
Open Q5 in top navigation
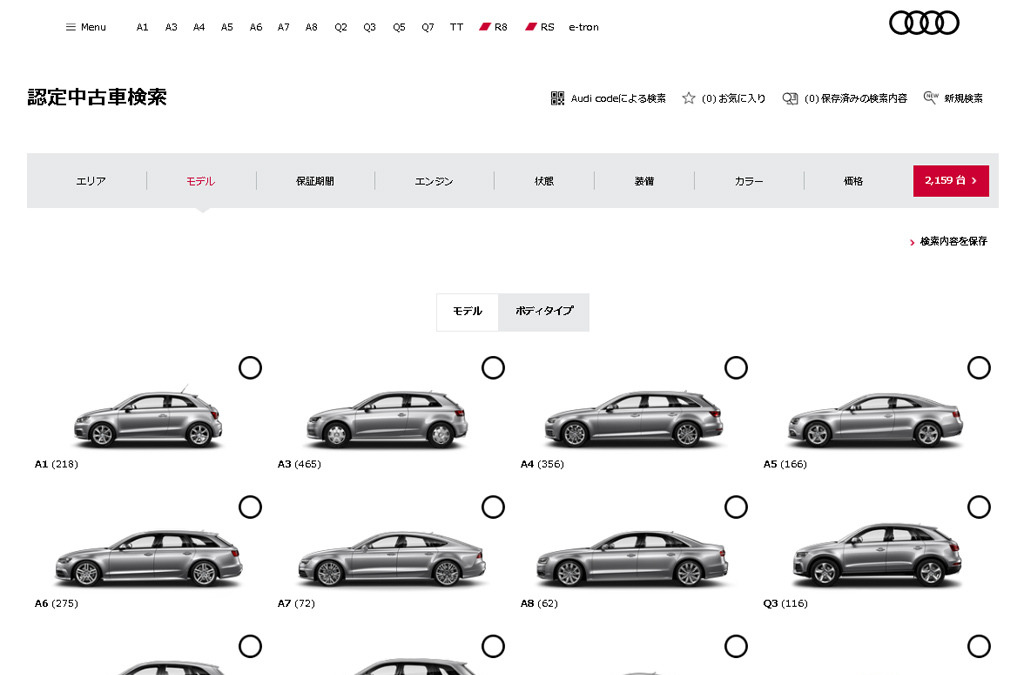(x=399, y=27)
